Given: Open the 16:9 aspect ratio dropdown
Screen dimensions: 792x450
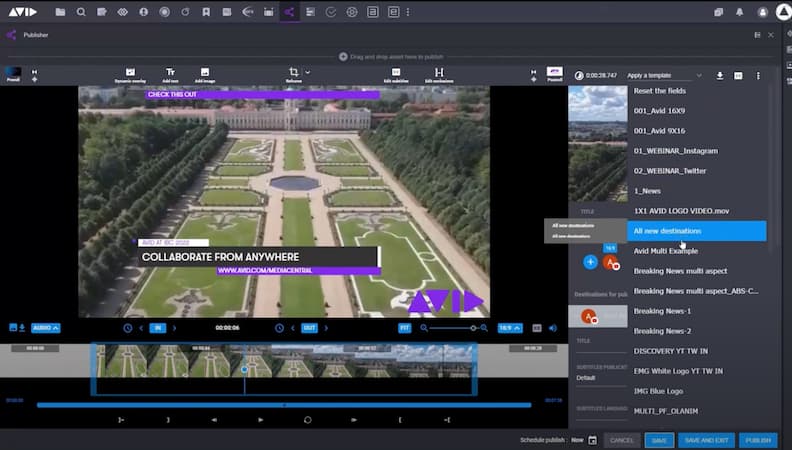Looking at the screenshot, I should click(x=508, y=327).
